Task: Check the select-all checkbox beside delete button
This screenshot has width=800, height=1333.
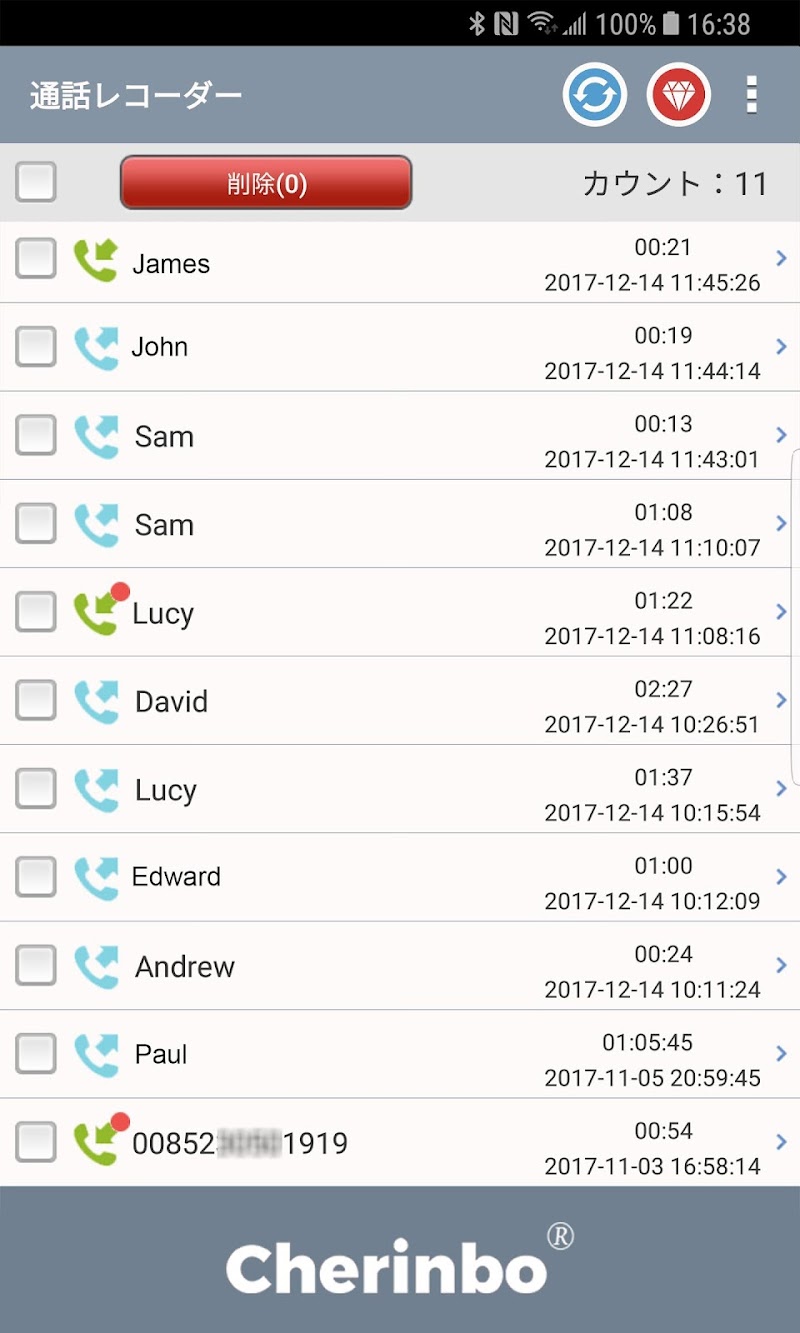Action: tap(36, 182)
